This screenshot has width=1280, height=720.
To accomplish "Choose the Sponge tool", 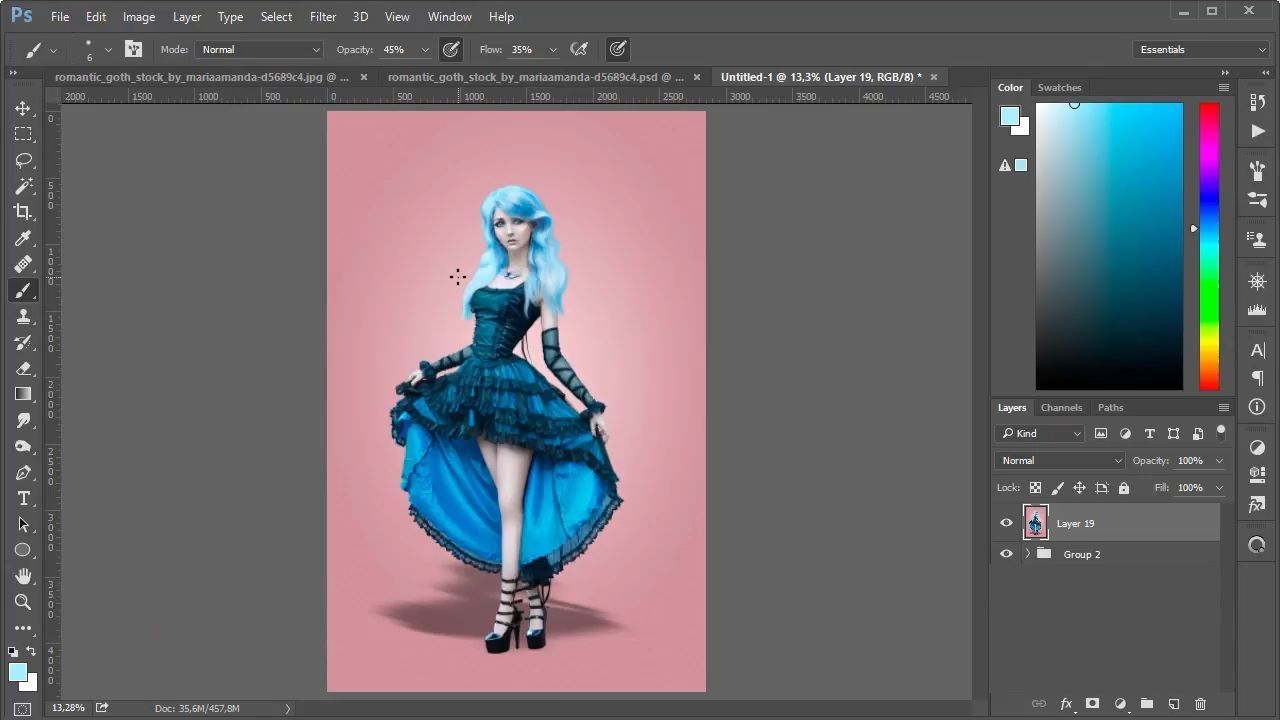I will (x=23, y=446).
